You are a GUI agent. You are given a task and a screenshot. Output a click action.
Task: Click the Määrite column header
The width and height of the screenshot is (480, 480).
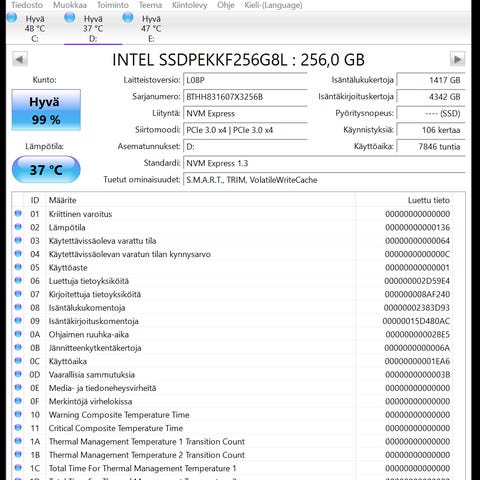(x=201, y=200)
